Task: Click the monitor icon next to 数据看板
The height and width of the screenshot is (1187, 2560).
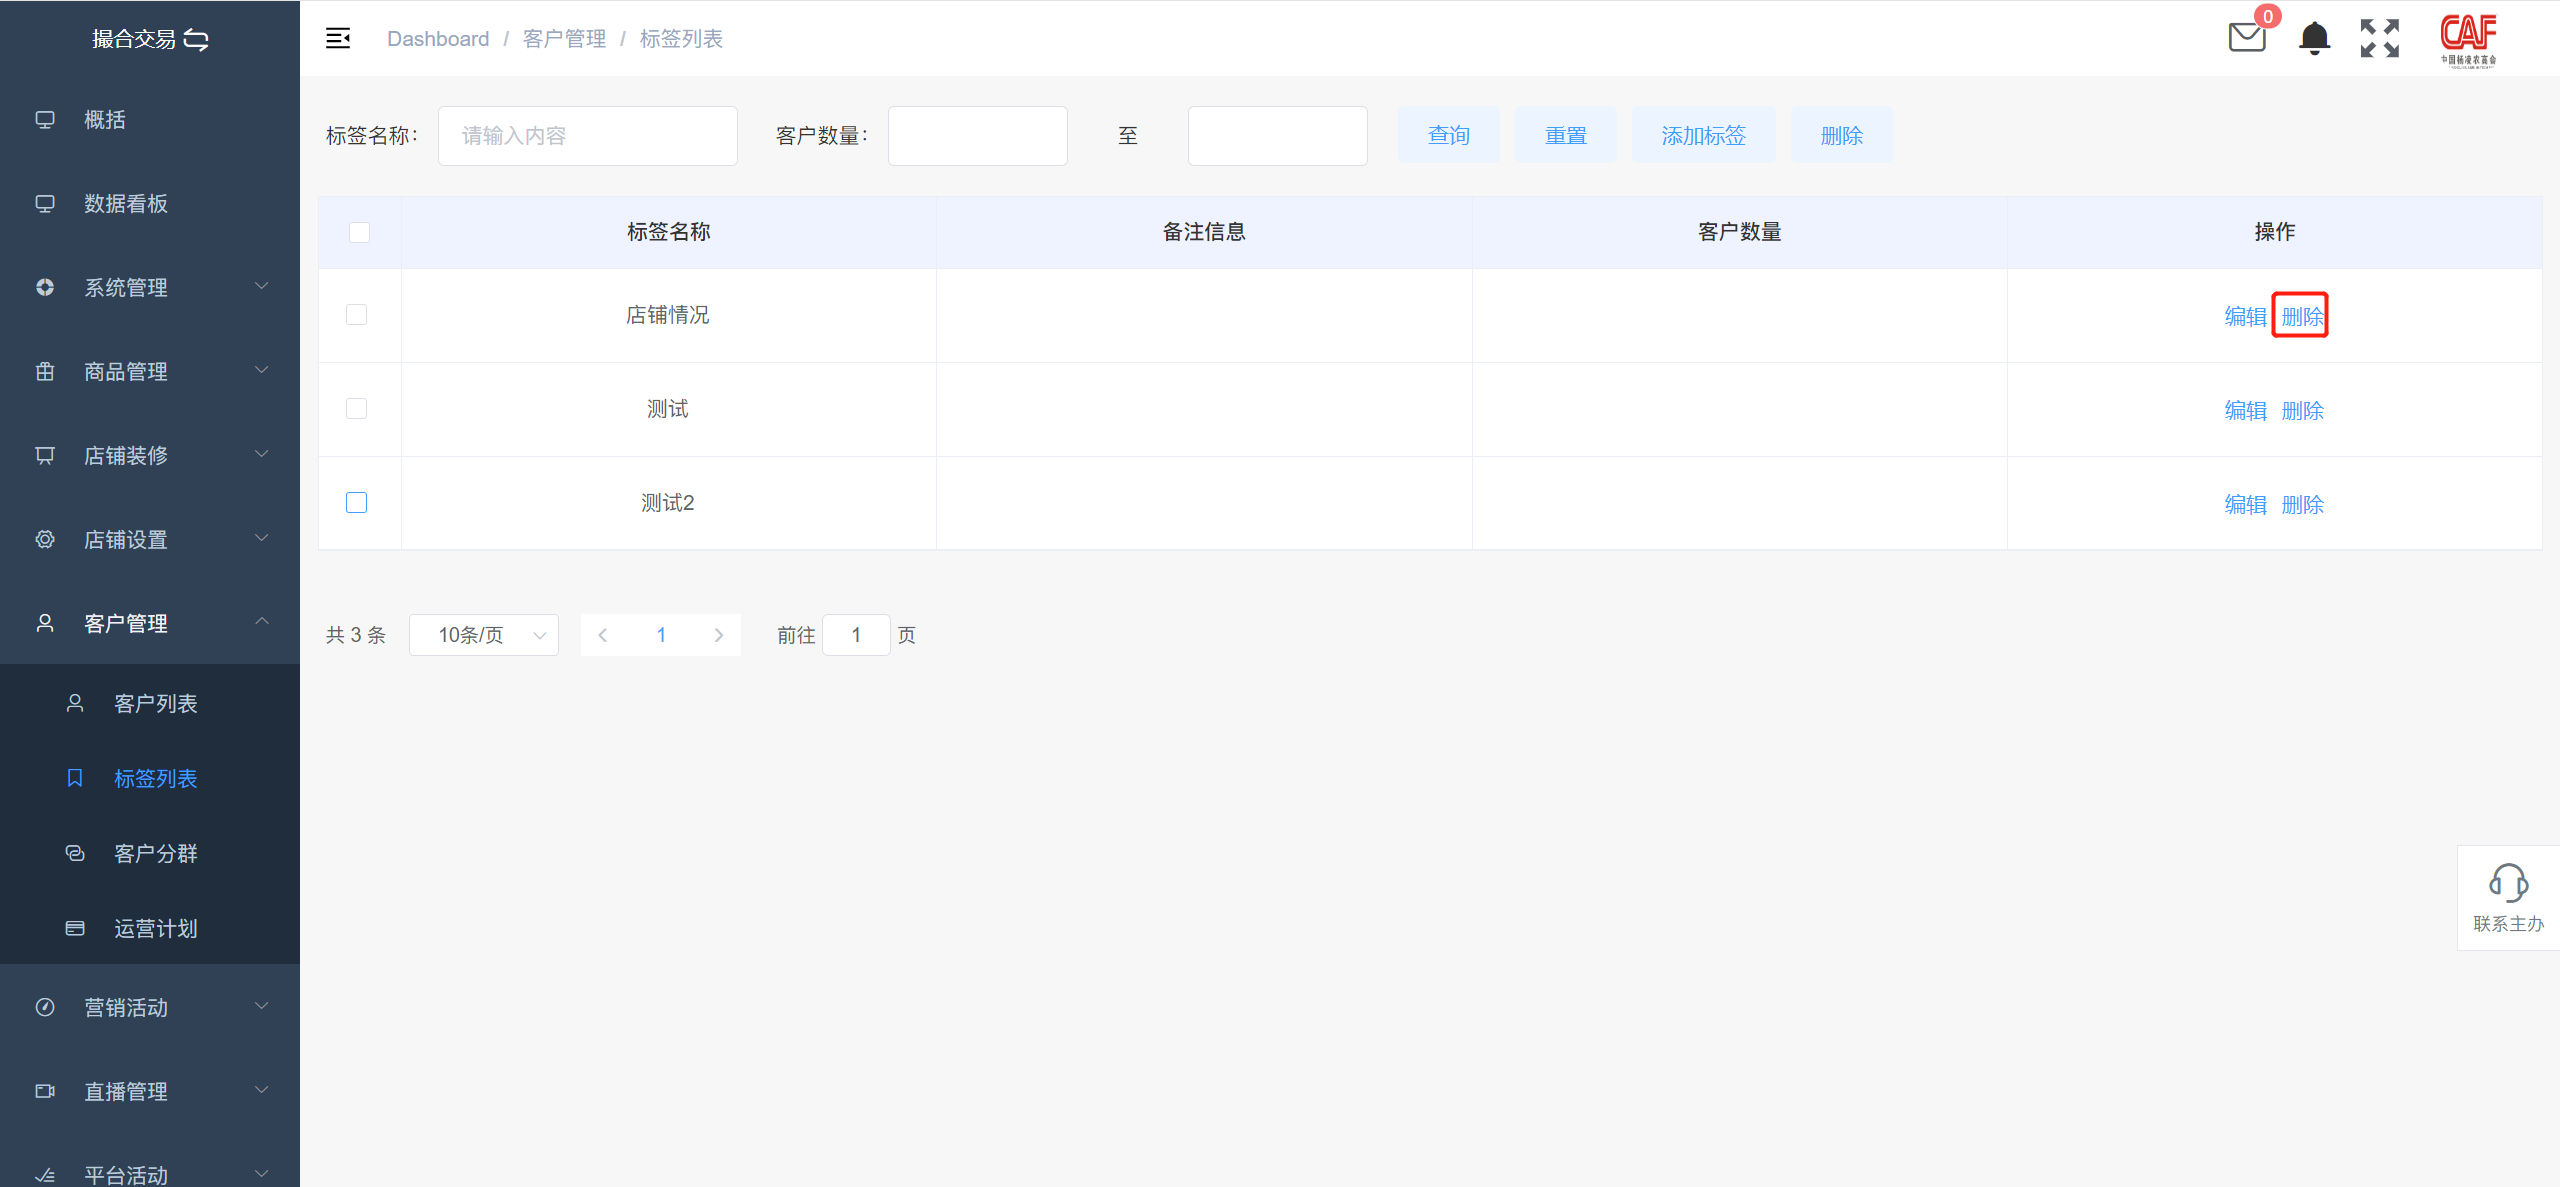Action: (45, 204)
